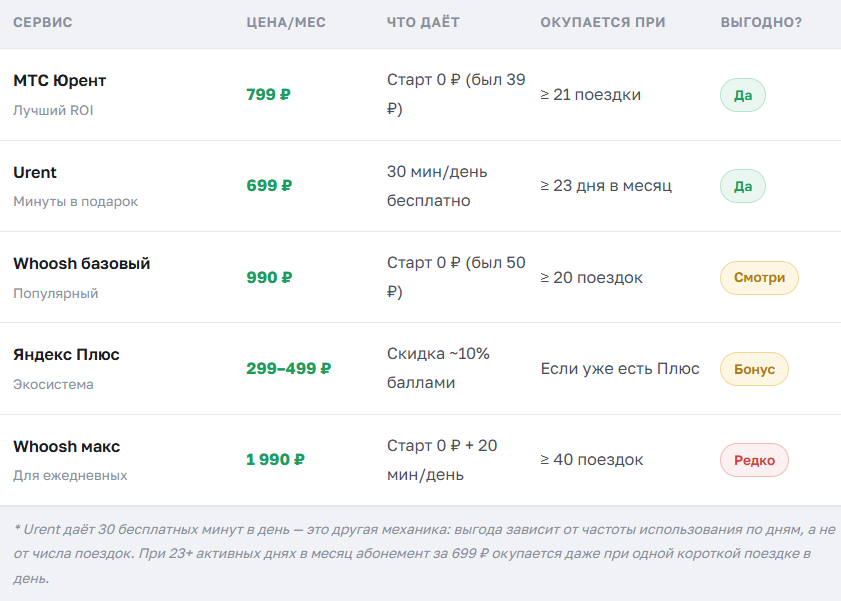Viewport: 841px width, 601px height.
Task: Click the Редко badge for Whoosh макс
Action: point(754,461)
